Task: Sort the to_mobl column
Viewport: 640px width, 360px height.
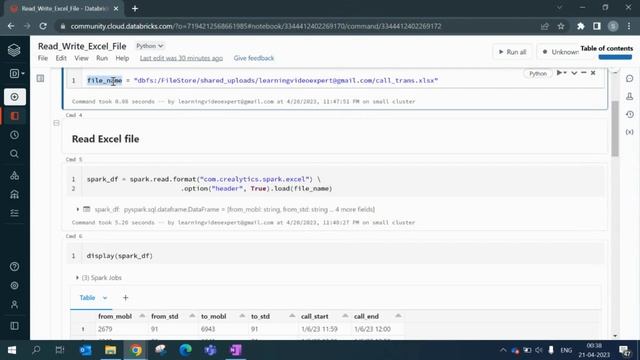Action: tap(242, 316)
